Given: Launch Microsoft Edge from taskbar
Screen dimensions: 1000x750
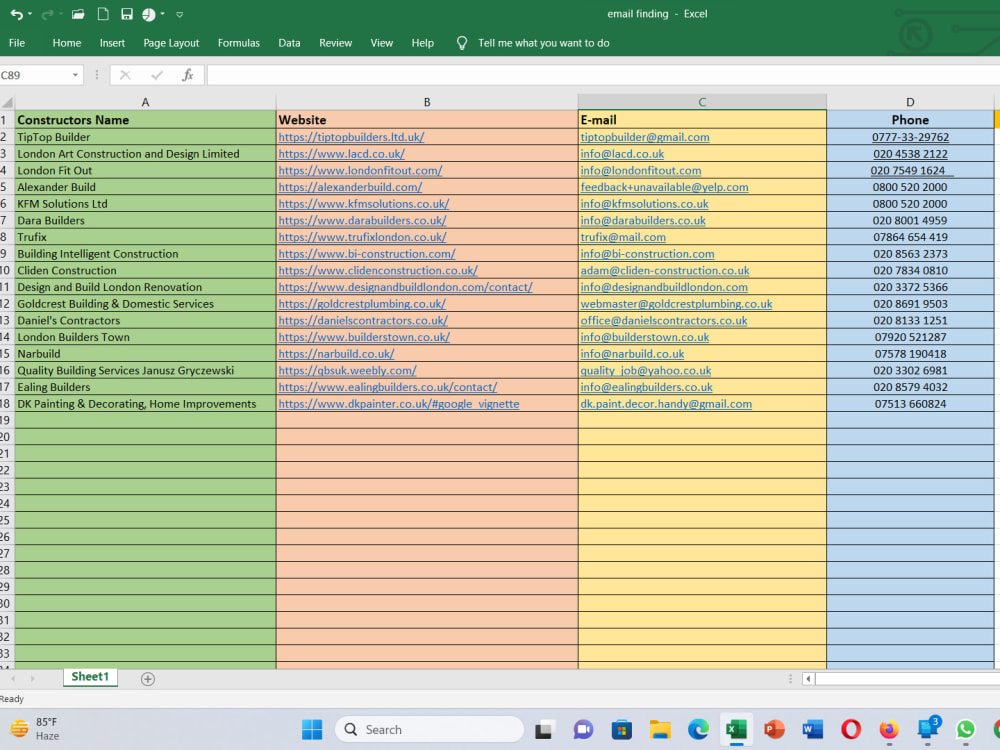Looking at the screenshot, I should (x=698, y=730).
